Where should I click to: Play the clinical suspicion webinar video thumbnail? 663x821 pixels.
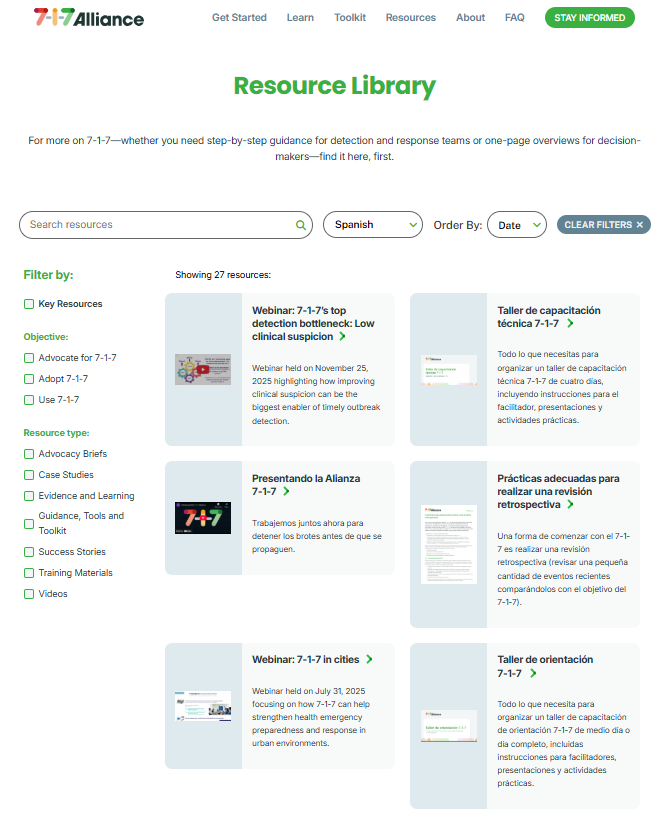point(203,369)
